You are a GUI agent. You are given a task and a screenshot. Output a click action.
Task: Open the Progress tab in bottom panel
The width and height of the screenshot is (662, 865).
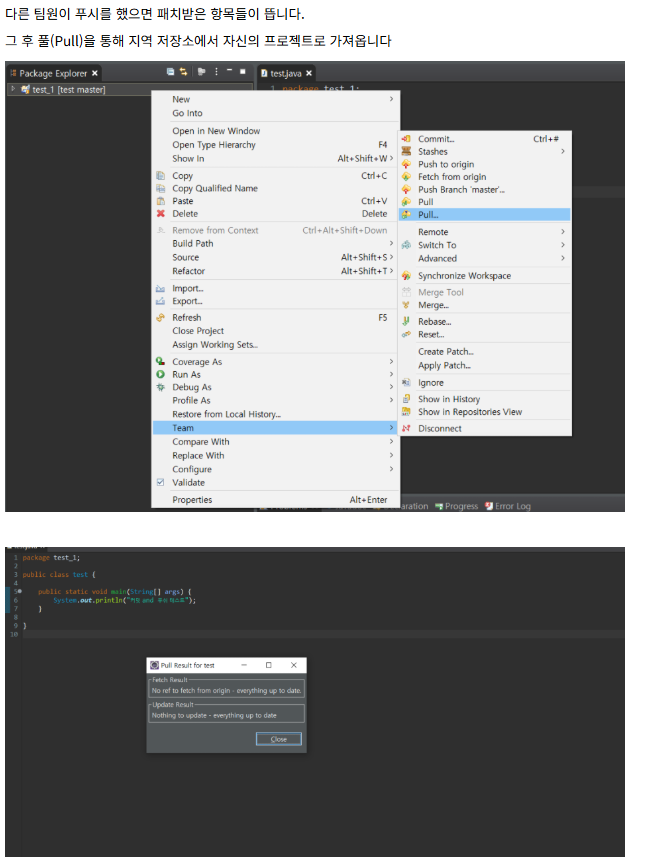pos(456,506)
